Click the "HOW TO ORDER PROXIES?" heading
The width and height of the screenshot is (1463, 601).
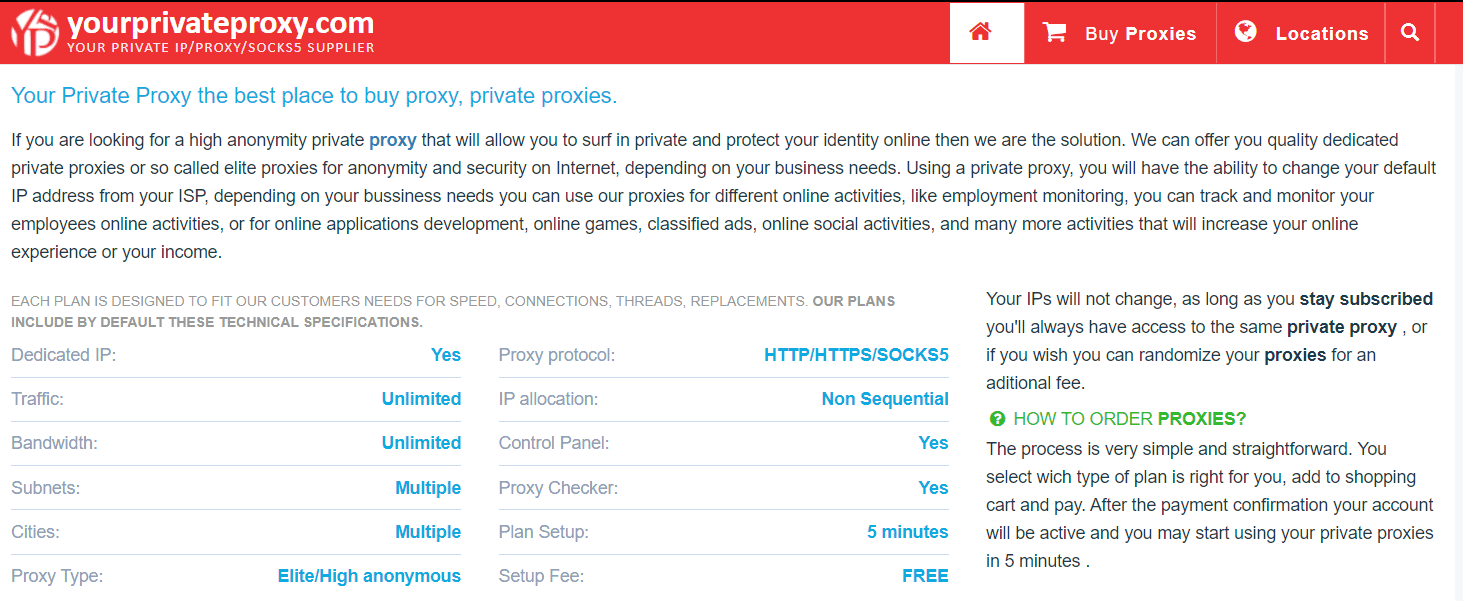[1129, 419]
